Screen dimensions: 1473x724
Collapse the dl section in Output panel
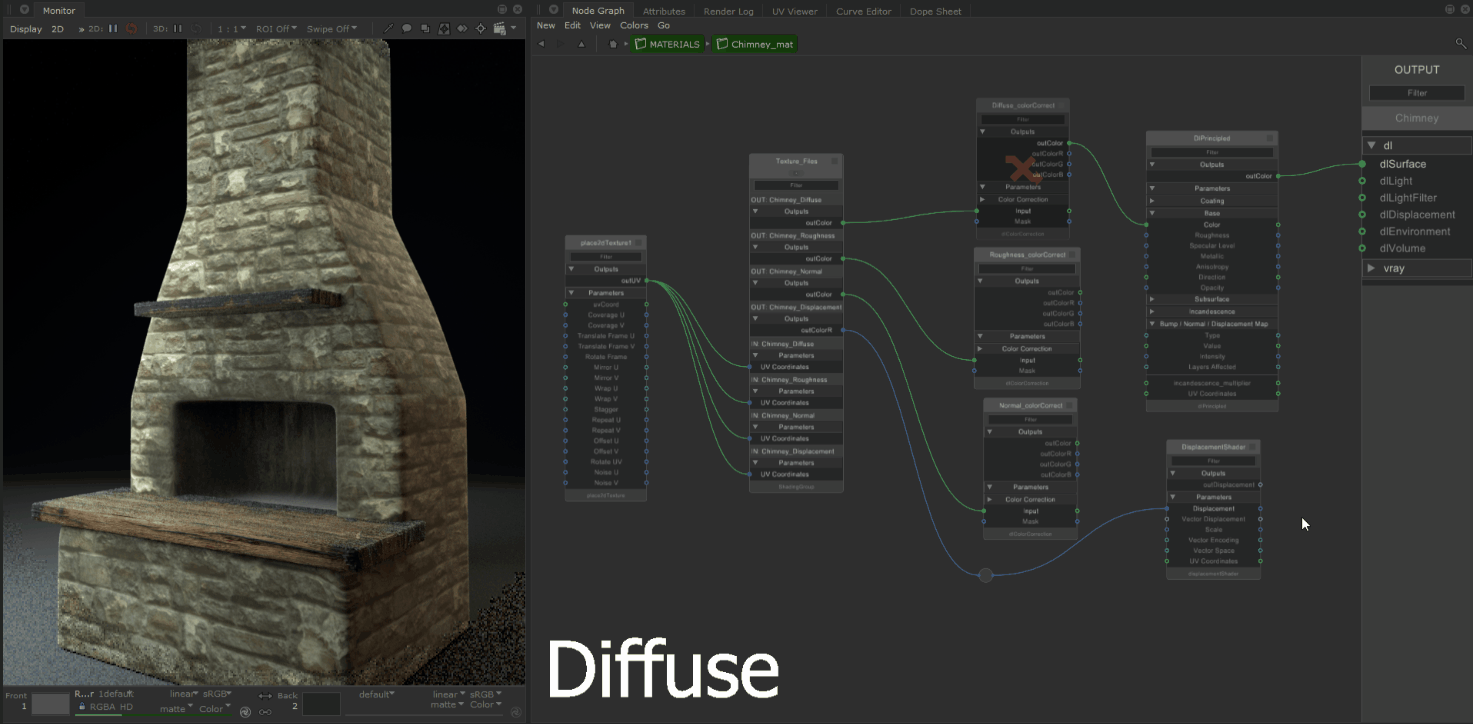(1372, 146)
